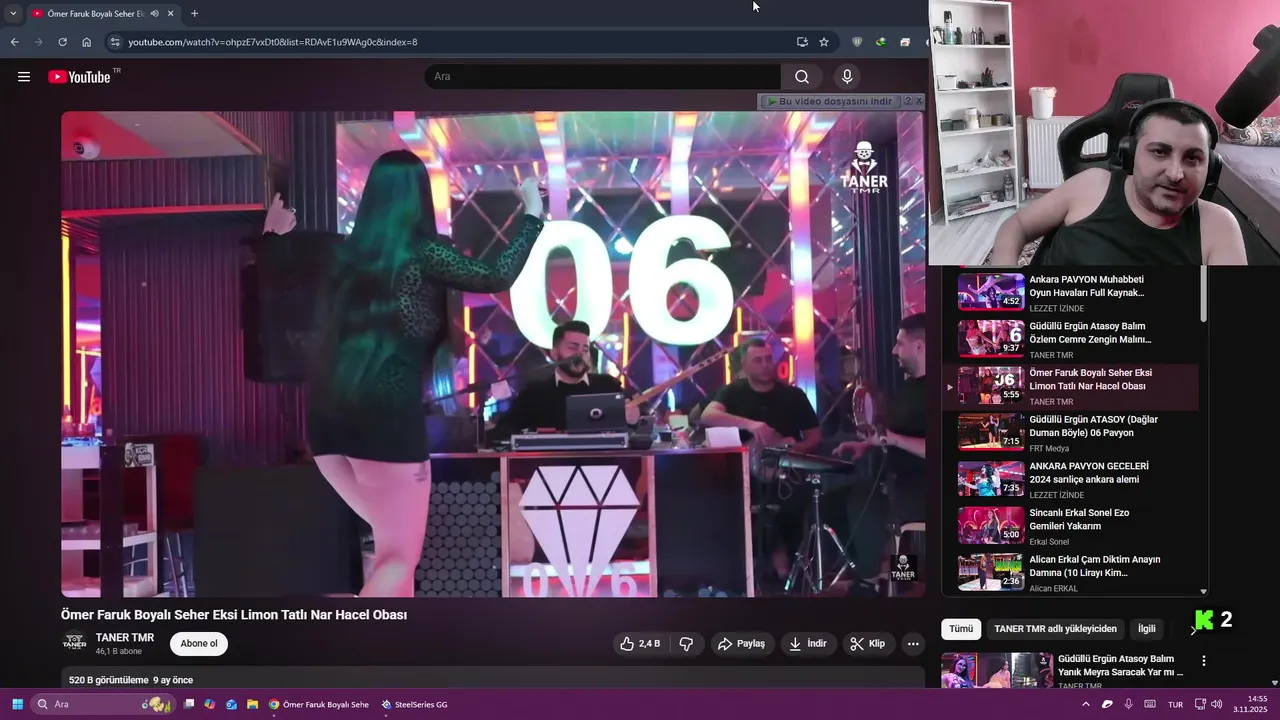Go to the YouTube home logo
The height and width of the screenshot is (720, 1280).
[x=80, y=77]
